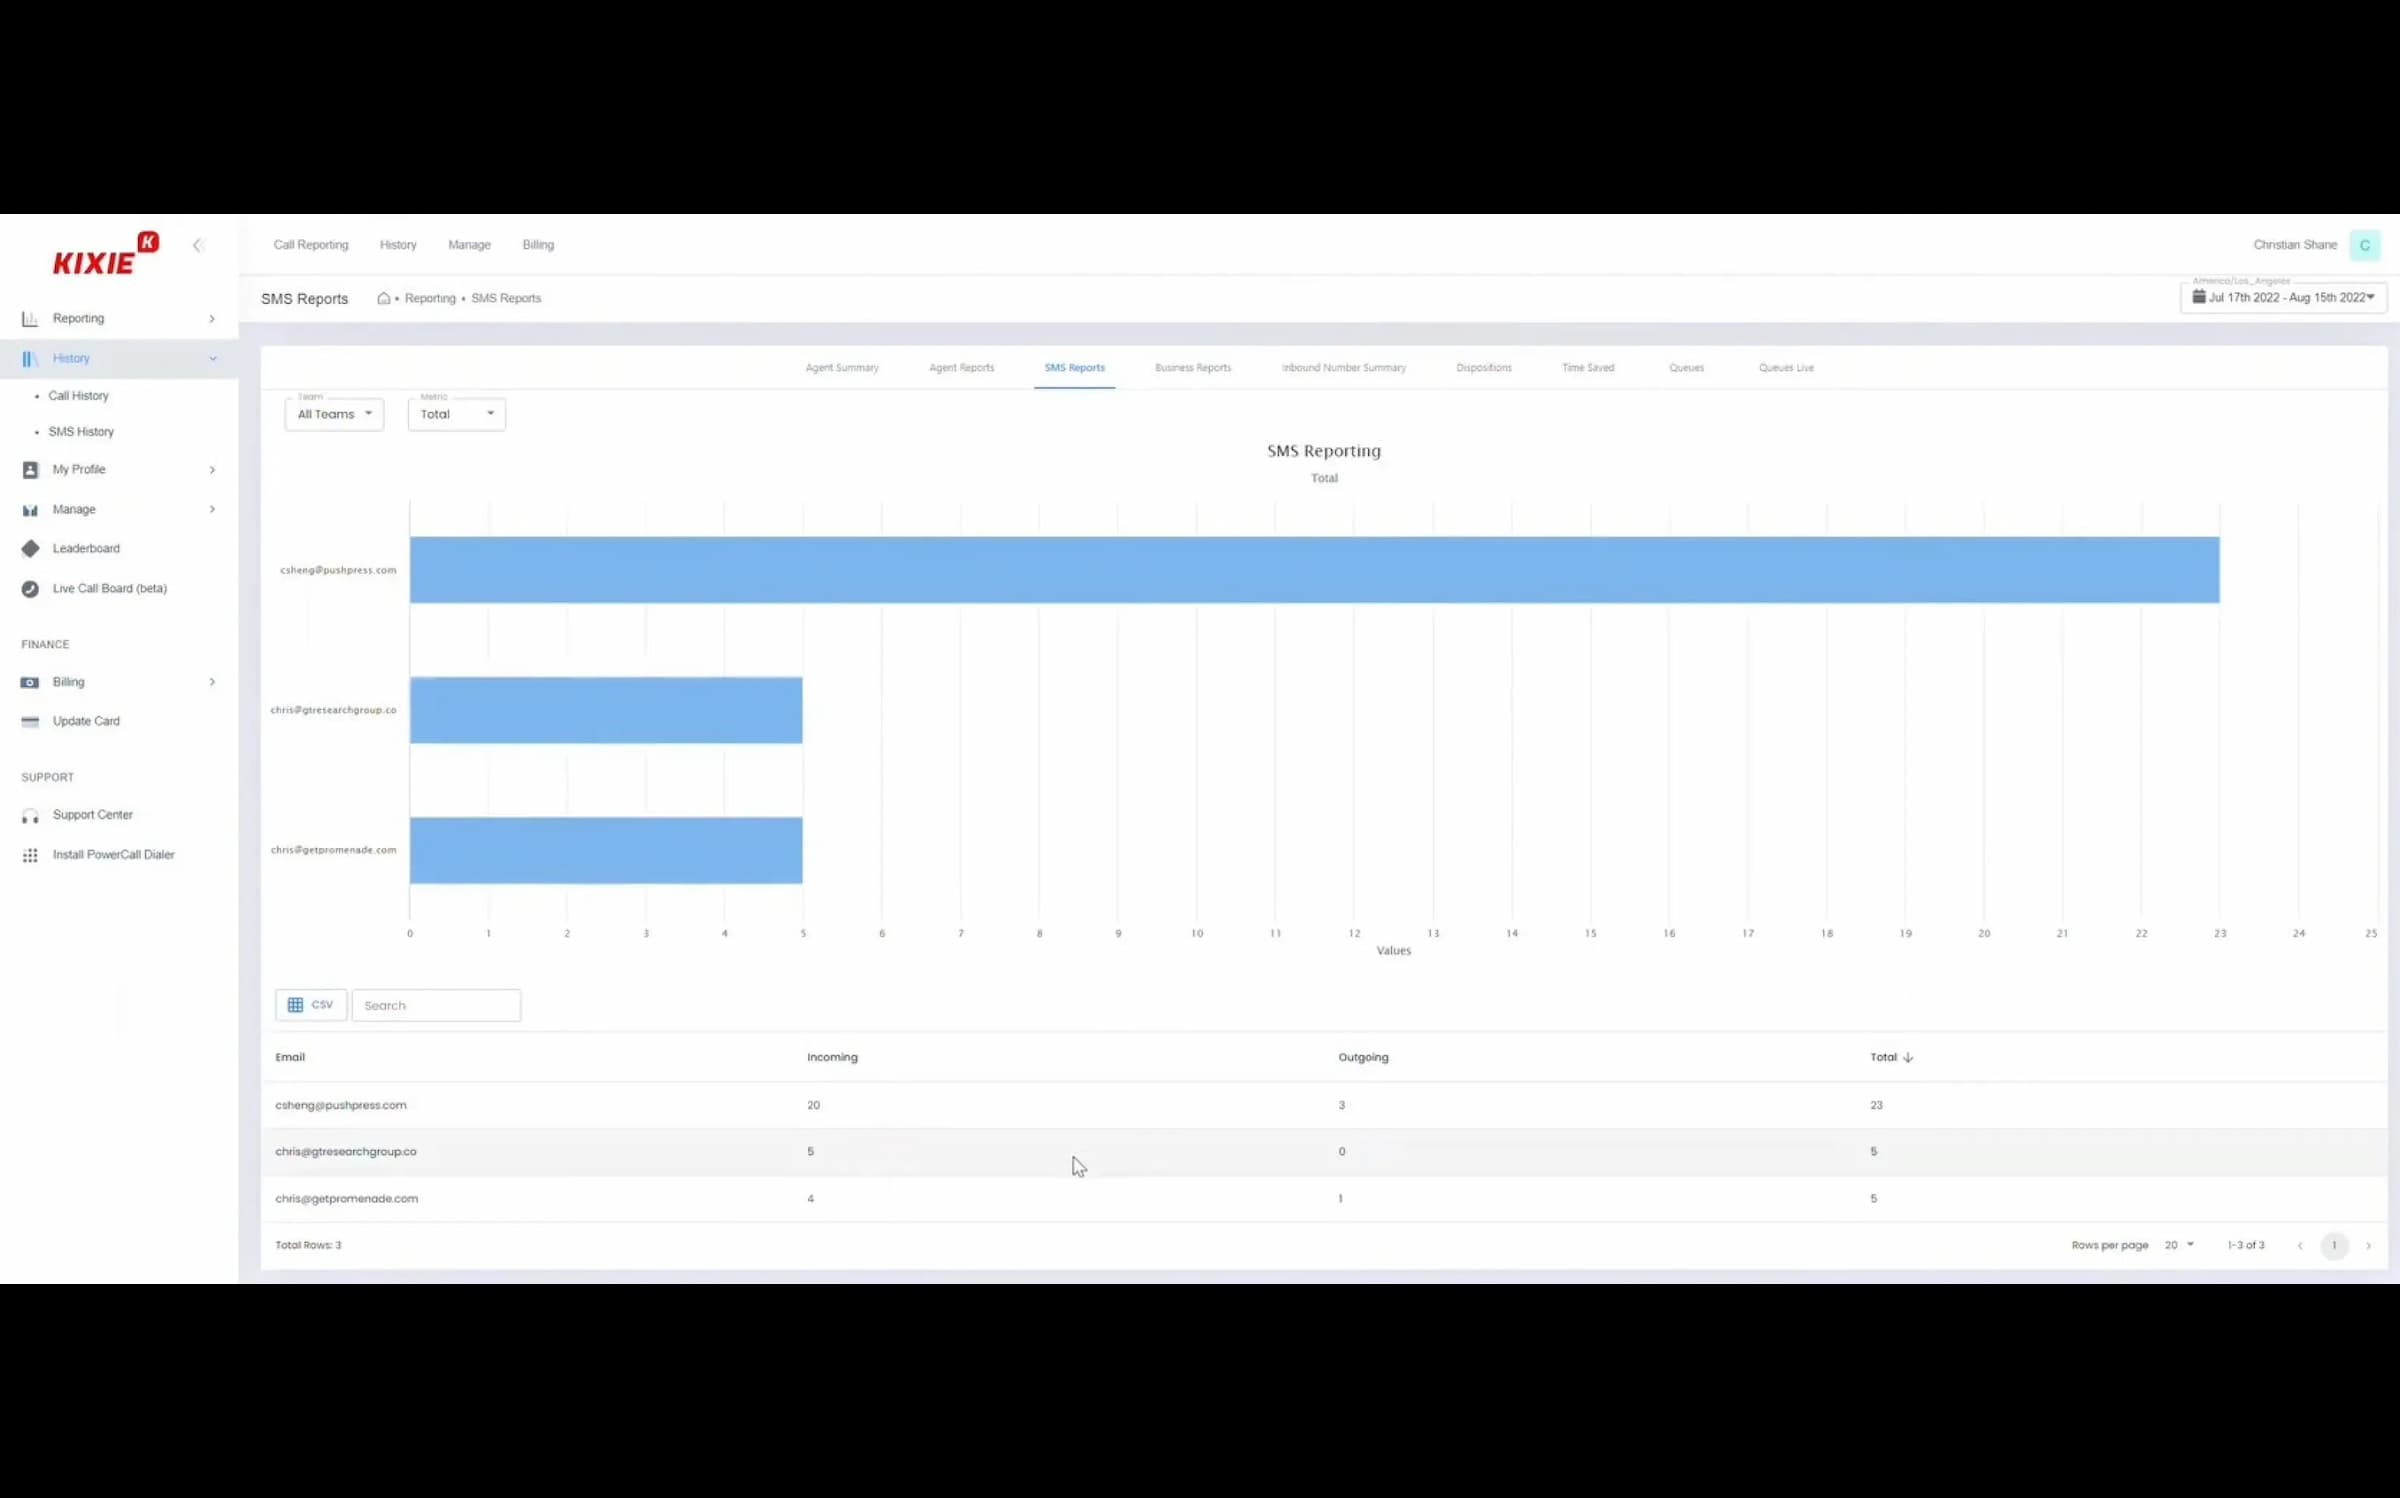Screen dimensions: 2400x1498
Task: Click into the table Search field
Action: [436, 1005]
